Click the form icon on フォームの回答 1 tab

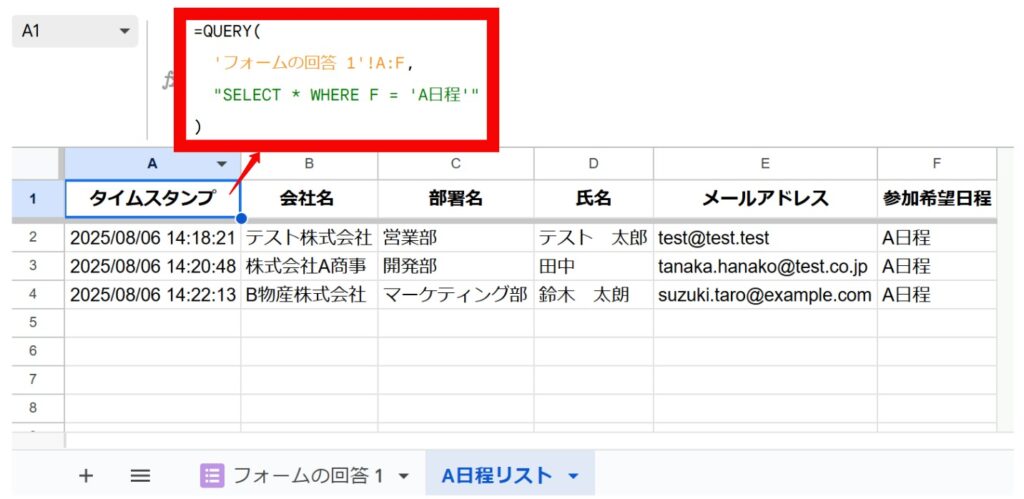tap(212, 475)
